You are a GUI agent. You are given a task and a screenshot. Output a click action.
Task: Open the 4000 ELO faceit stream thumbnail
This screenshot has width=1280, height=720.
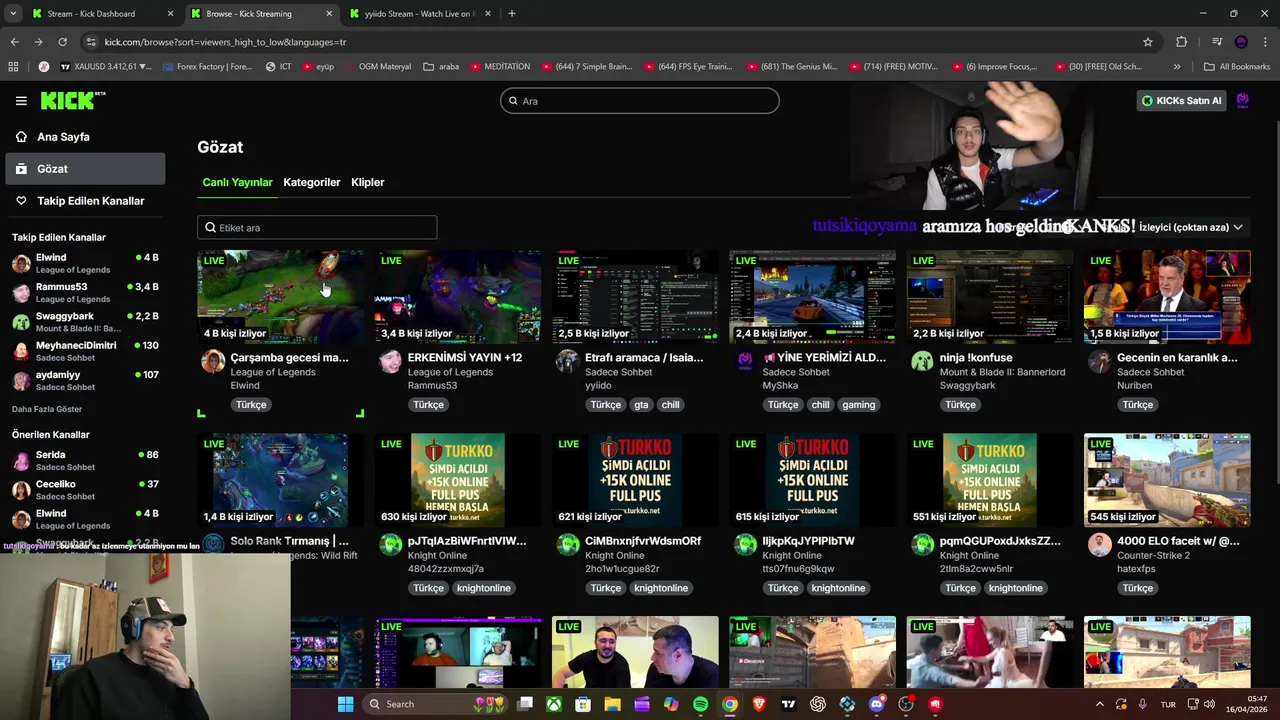pos(1167,480)
